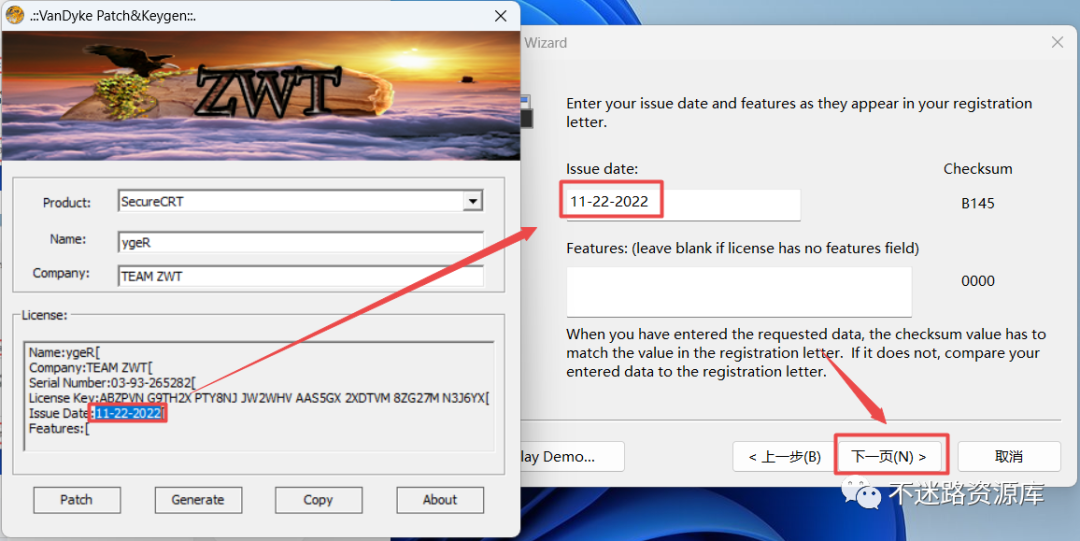This screenshot has height=541, width=1080.
Task: Click highlighted Issue Date 11-22-2022 text
Action: pyautogui.click(x=129, y=414)
